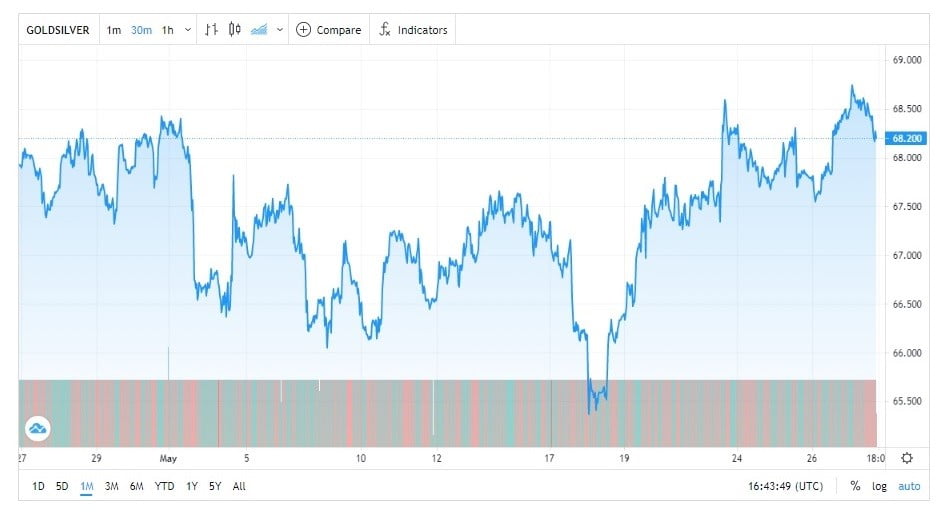This screenshot has width=942, height=513.
Task: Switch to candlestick chart style
Action: [235, 30]
